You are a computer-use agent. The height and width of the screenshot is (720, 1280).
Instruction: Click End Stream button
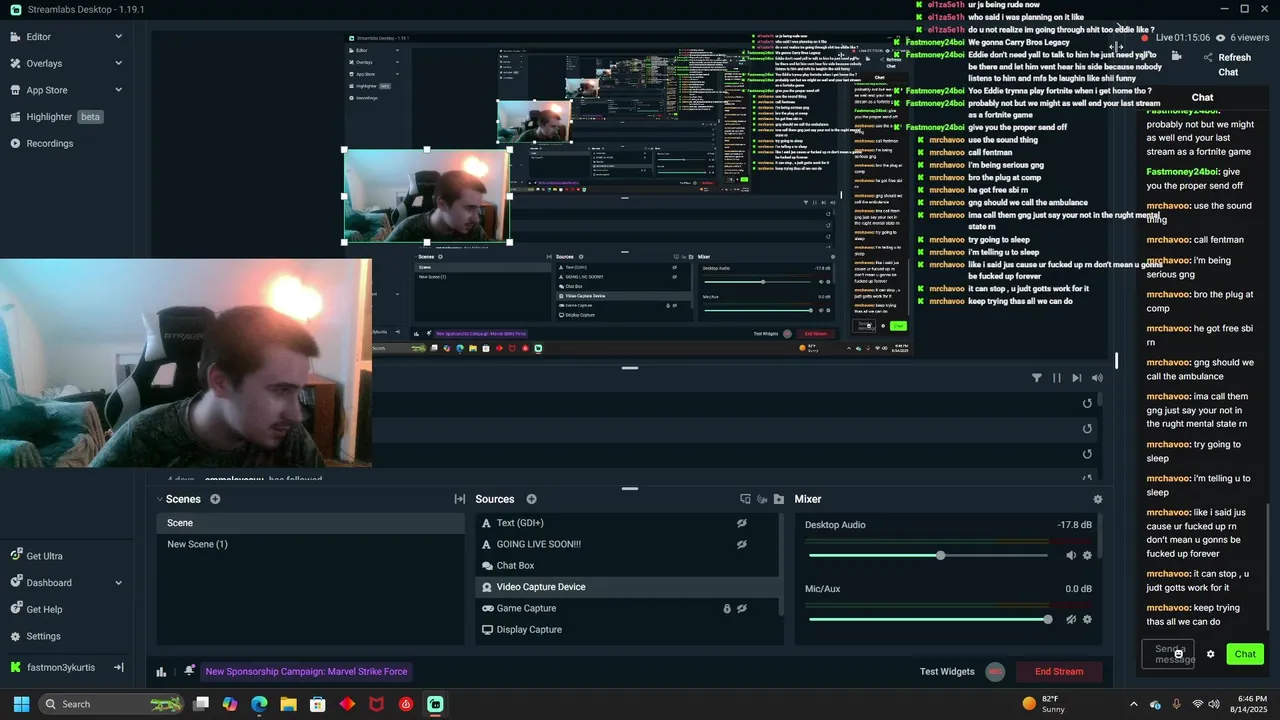(x=1059, y=671)
